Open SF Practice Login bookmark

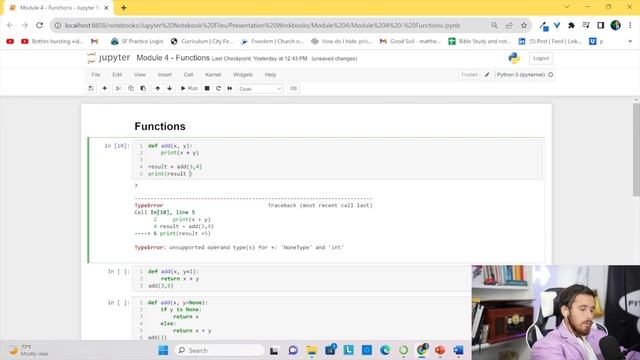pos(137,41)
